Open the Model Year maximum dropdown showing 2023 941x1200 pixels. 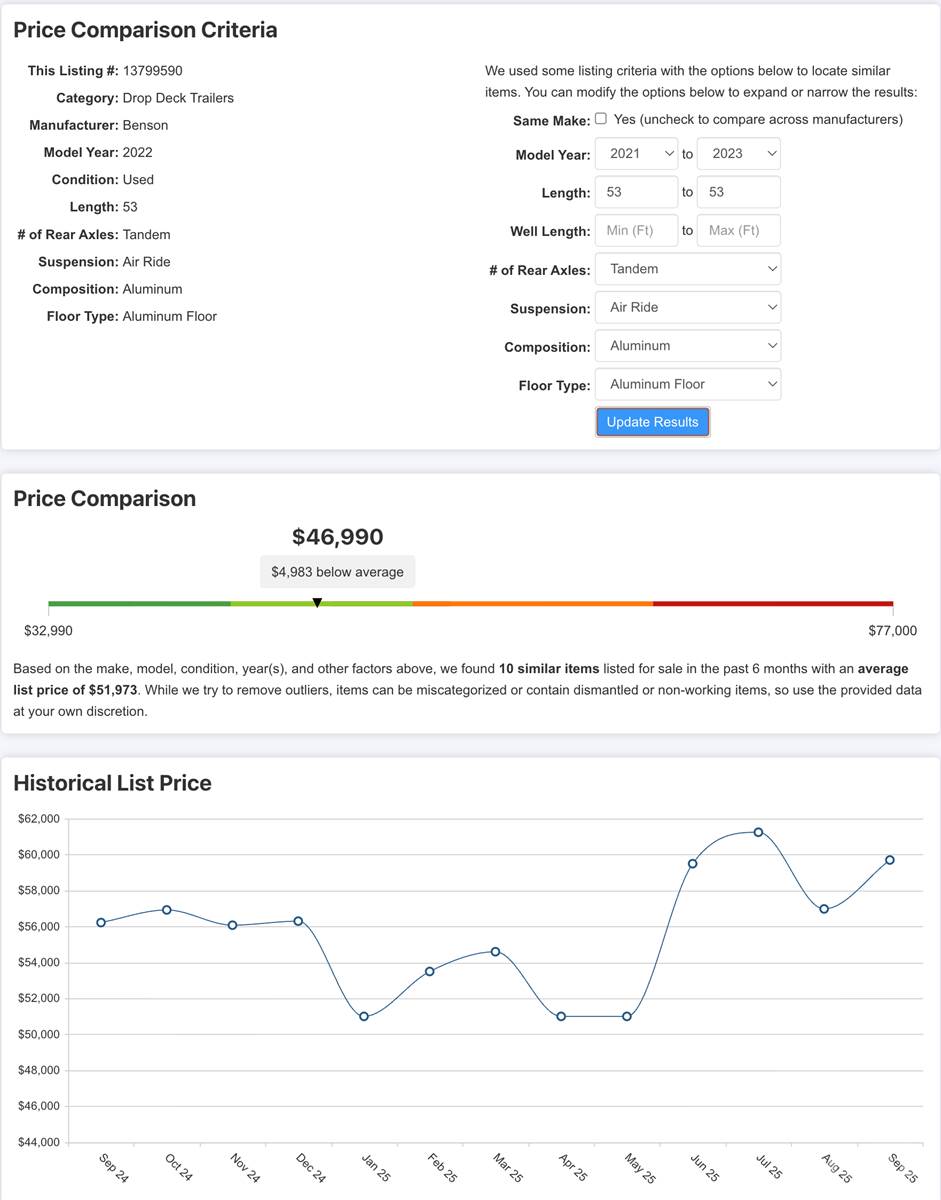[x=738, y=154]
